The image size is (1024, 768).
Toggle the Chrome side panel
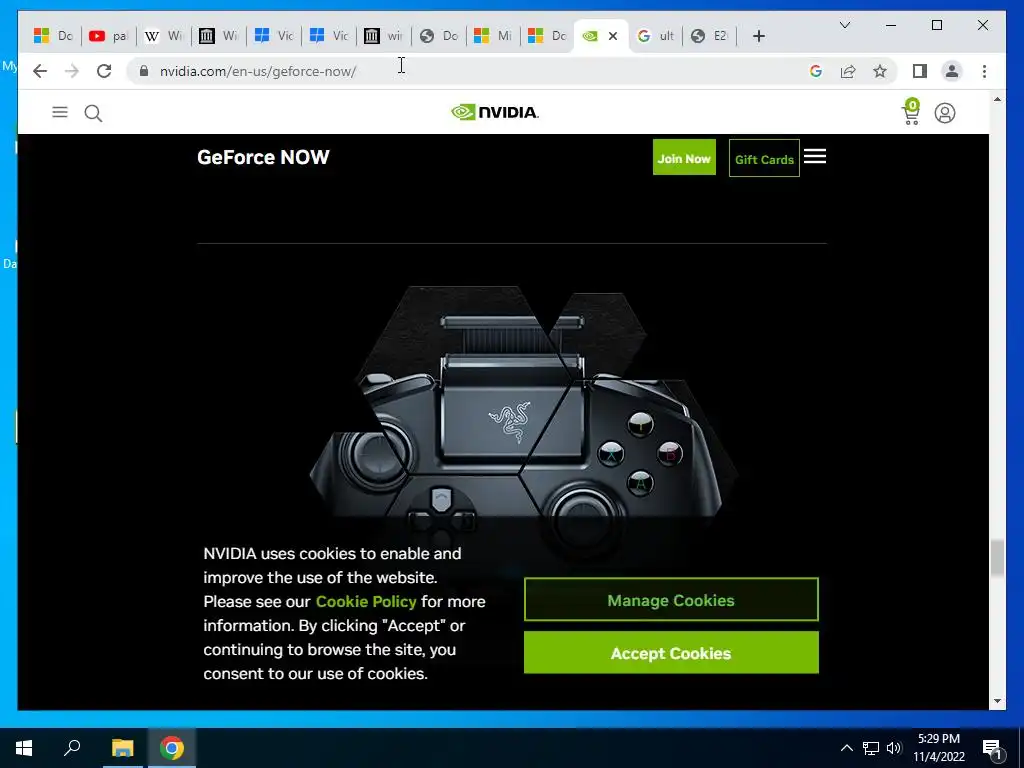coord(920,71)
